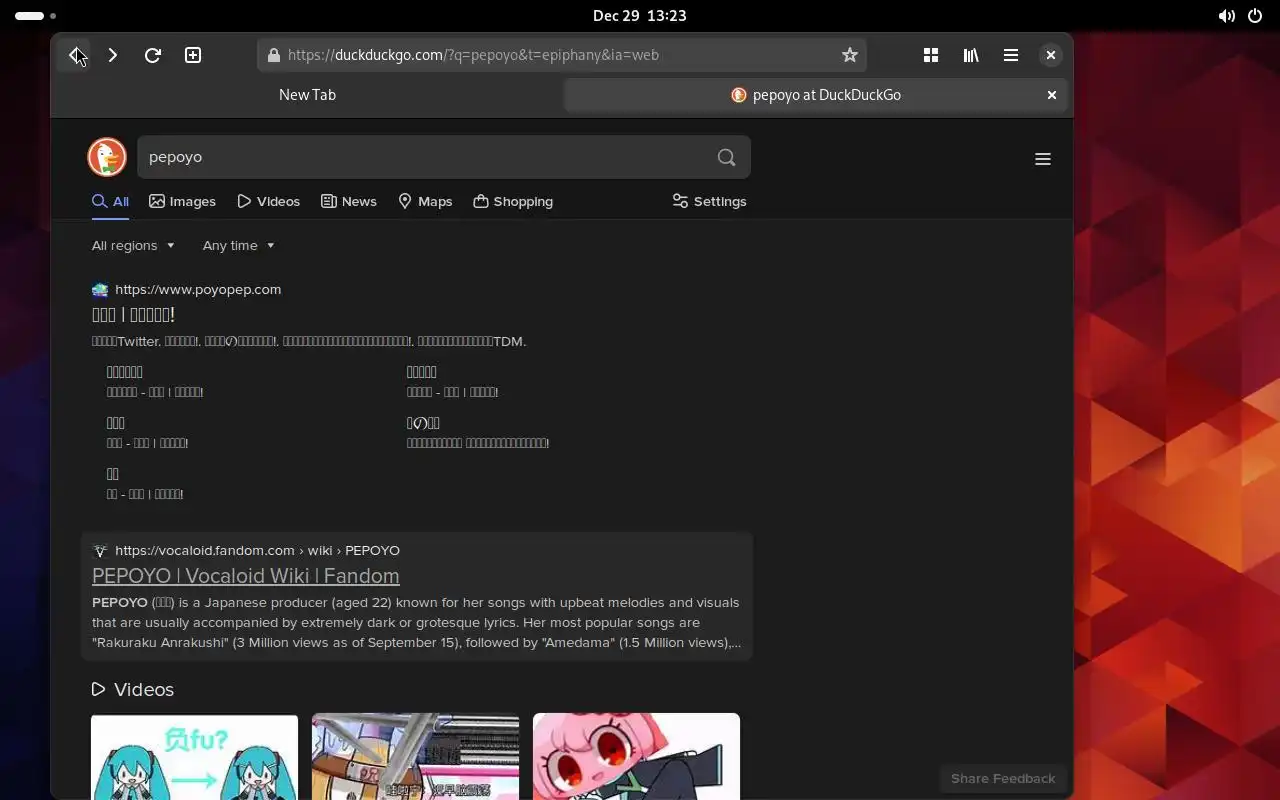The height and width of the screenshot is (800, 1280).
Task: Switch to the New Tab tab
Action: pos(307,95)
